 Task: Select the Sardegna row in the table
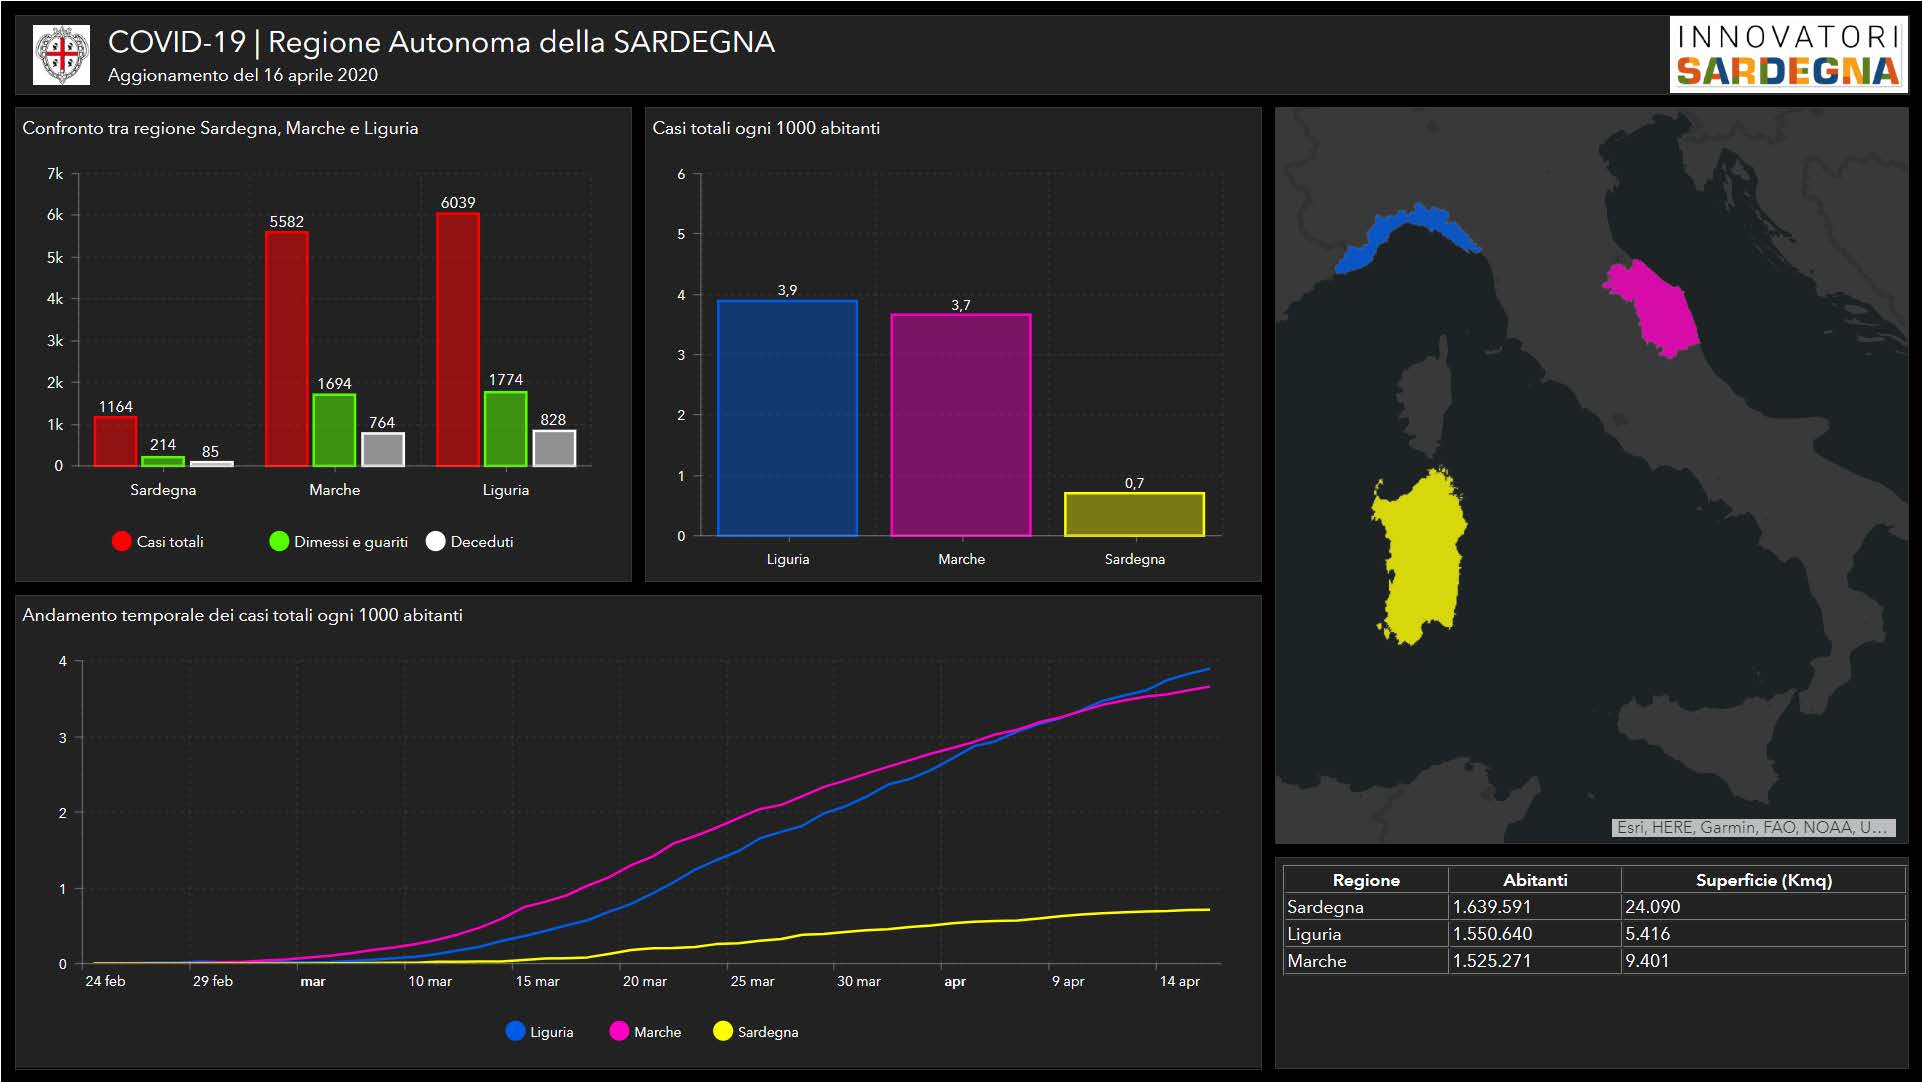(1325, 907)
